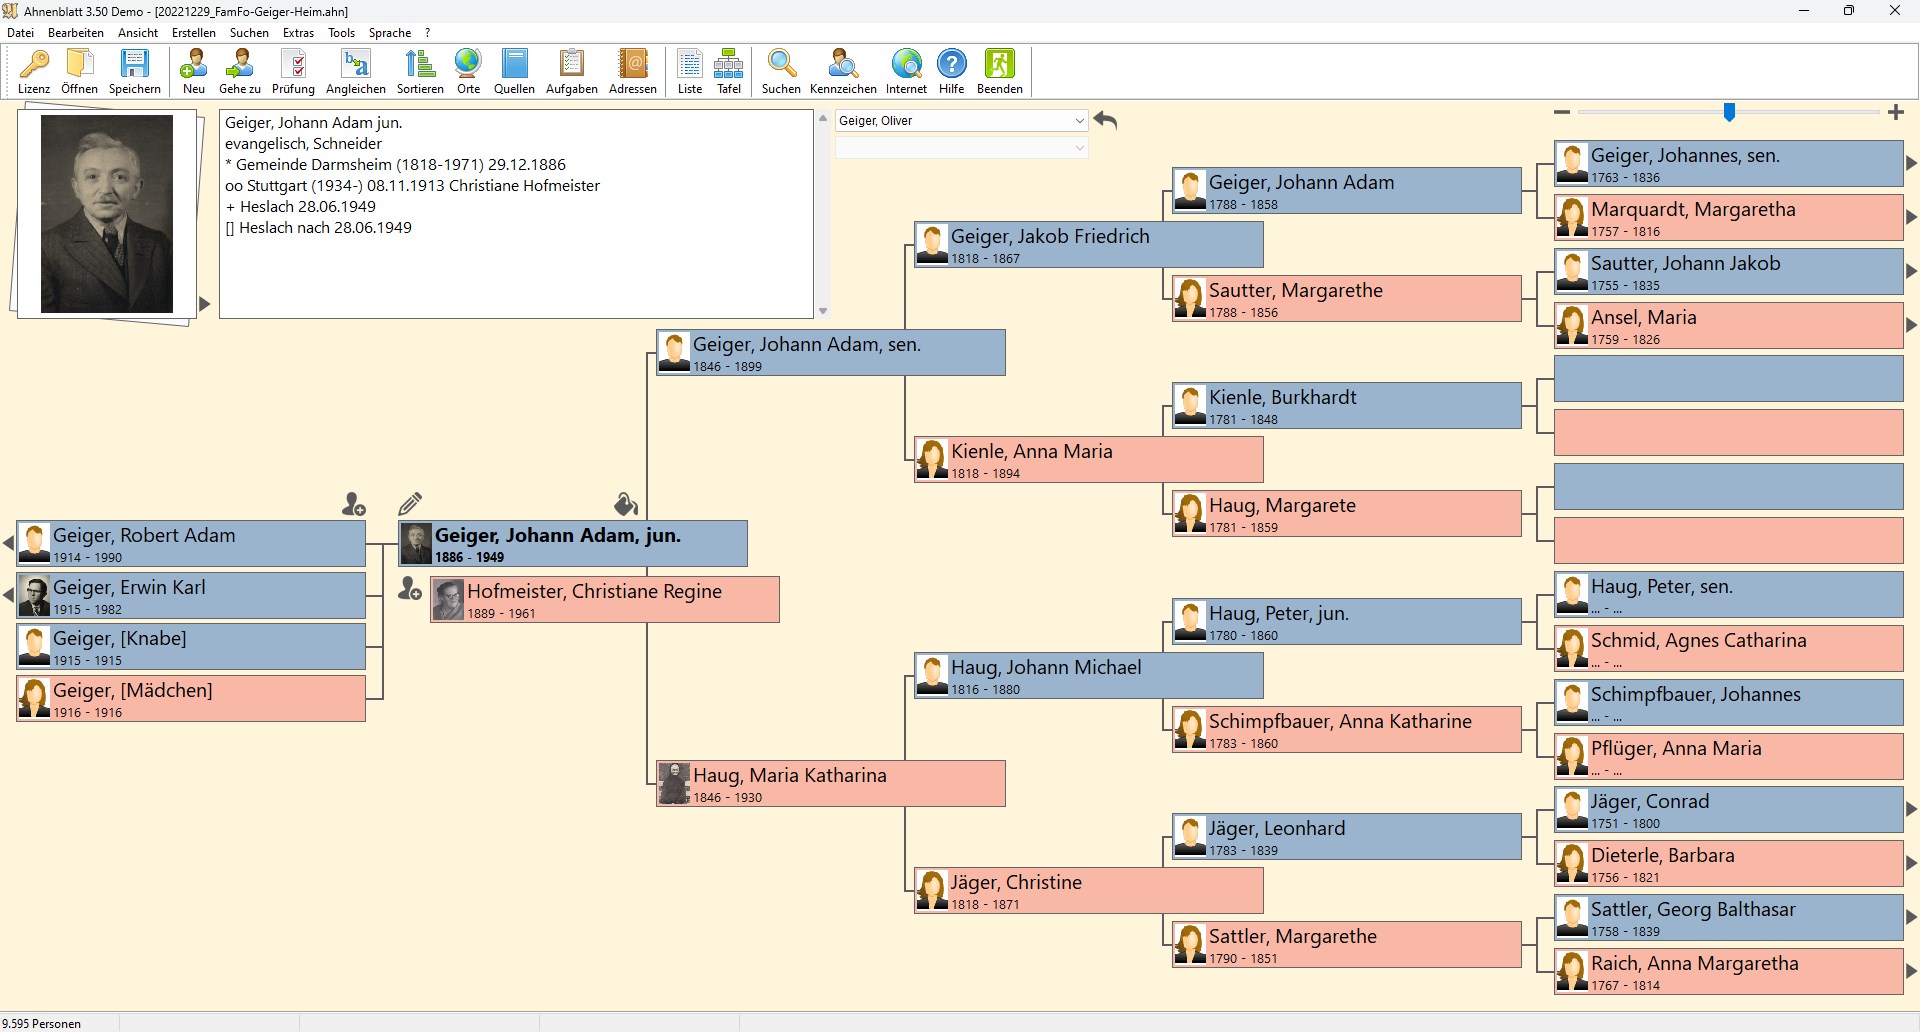Select Hofmeister, Christiane Regine person box
This screenshot has height=1032, width=1920.
605,600
